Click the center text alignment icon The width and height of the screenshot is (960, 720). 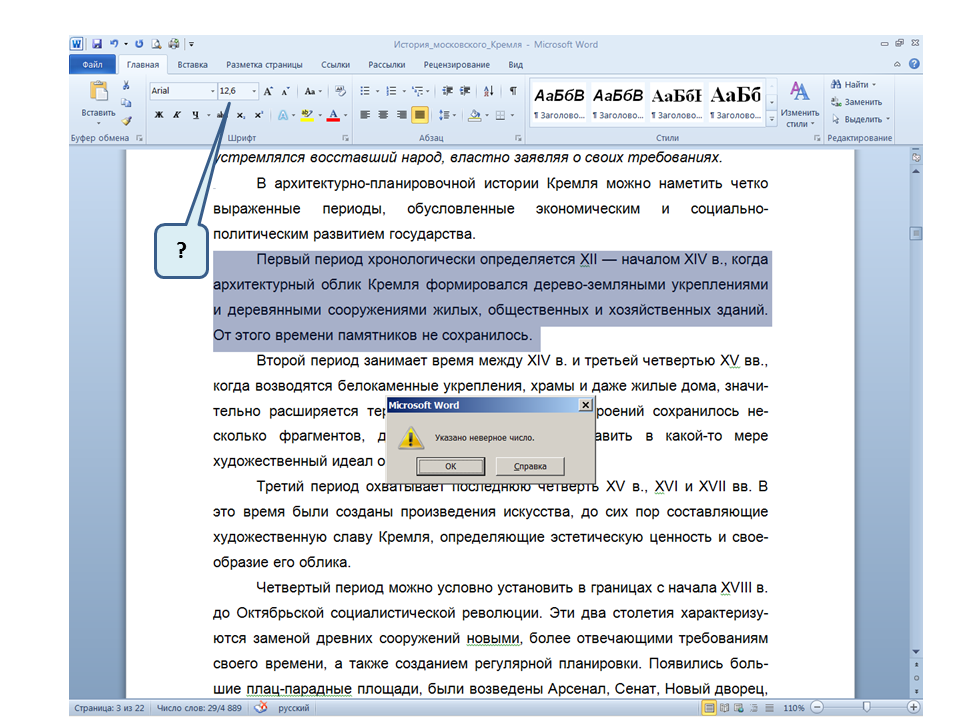point(383,115)
